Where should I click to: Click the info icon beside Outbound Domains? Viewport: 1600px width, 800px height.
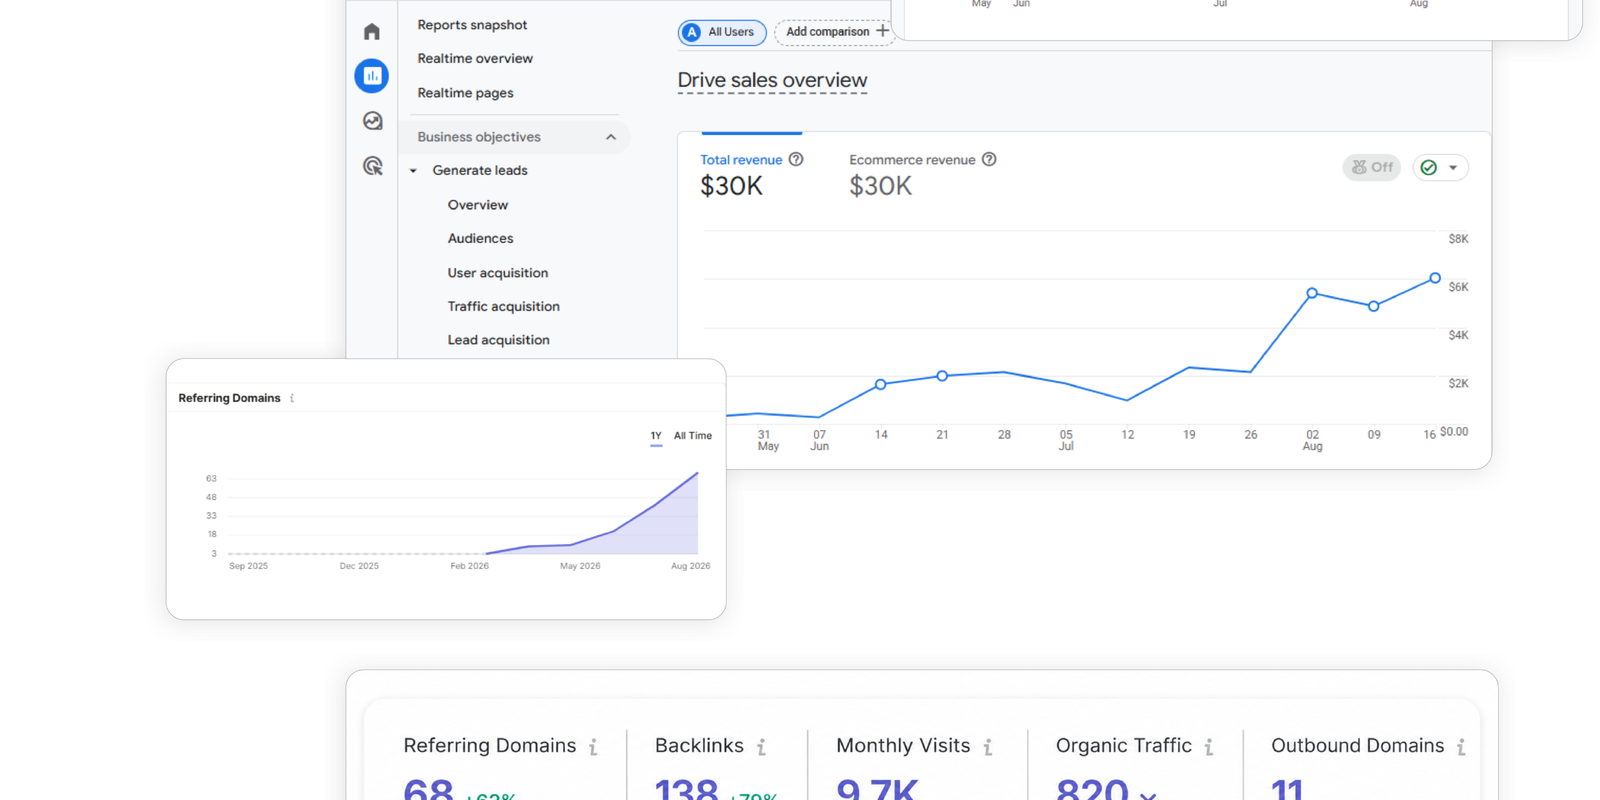pos(1461,747)
